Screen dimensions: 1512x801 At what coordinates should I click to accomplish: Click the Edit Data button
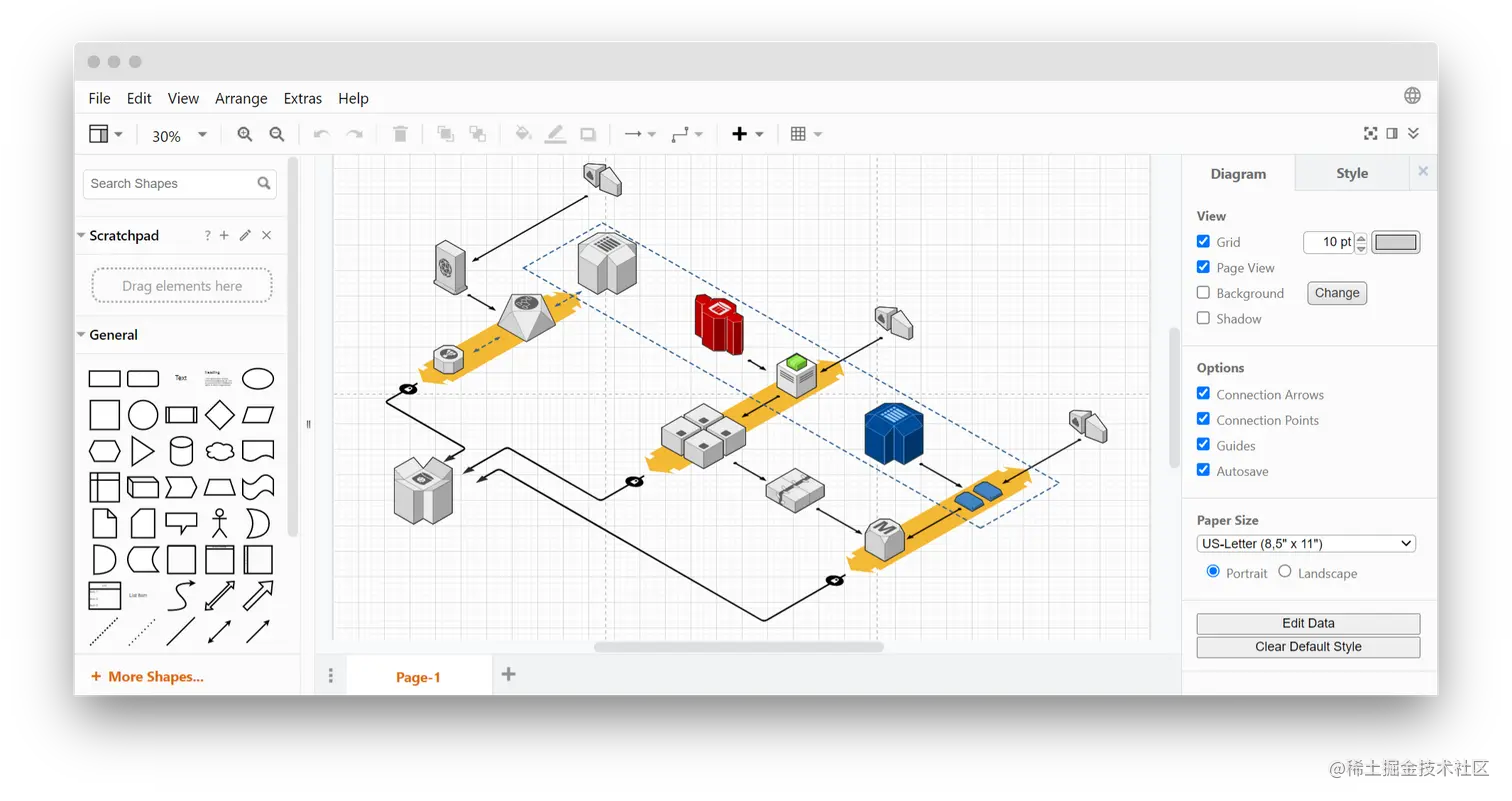tap(1308, 623)
